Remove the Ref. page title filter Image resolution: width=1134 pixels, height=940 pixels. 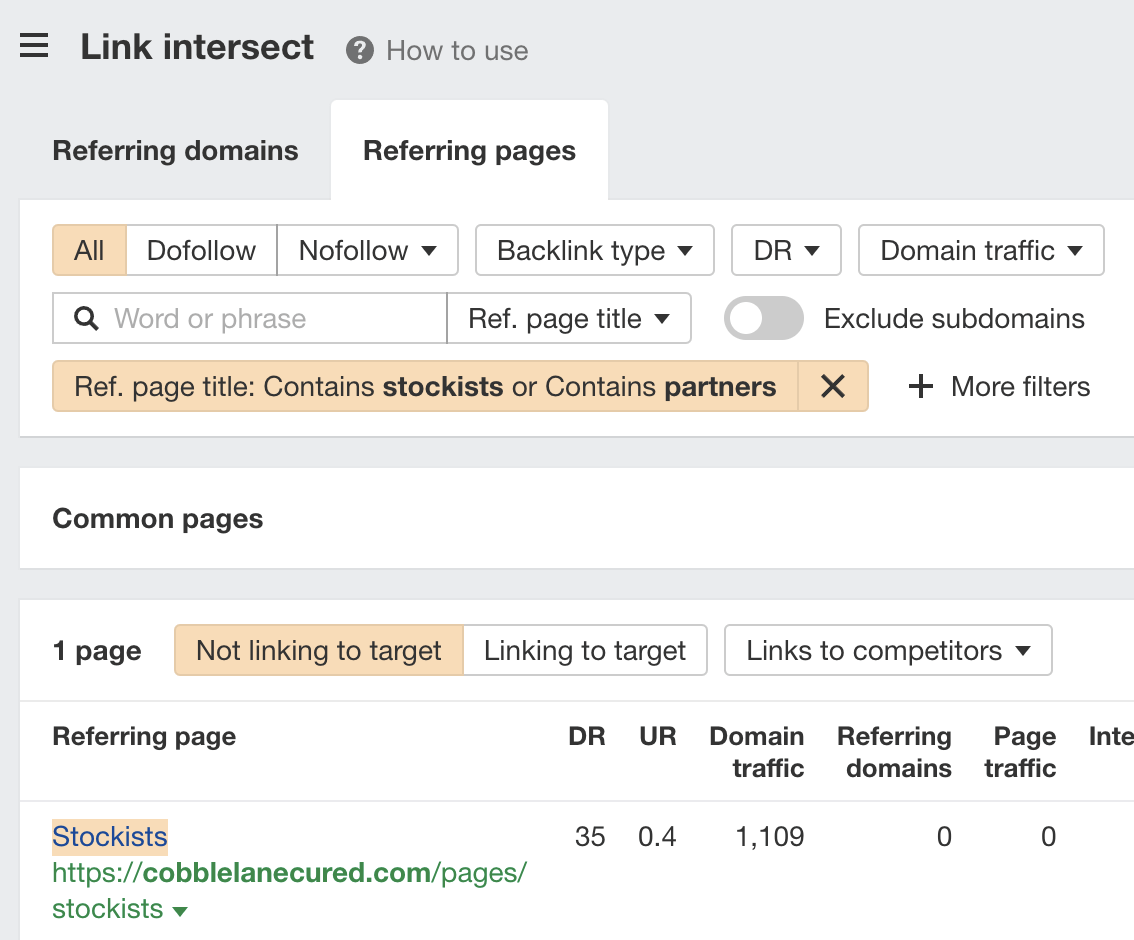coord(833,386)
